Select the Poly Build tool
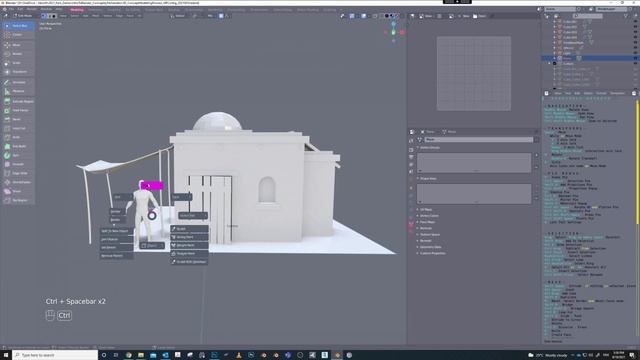 [x=19, y=146]
